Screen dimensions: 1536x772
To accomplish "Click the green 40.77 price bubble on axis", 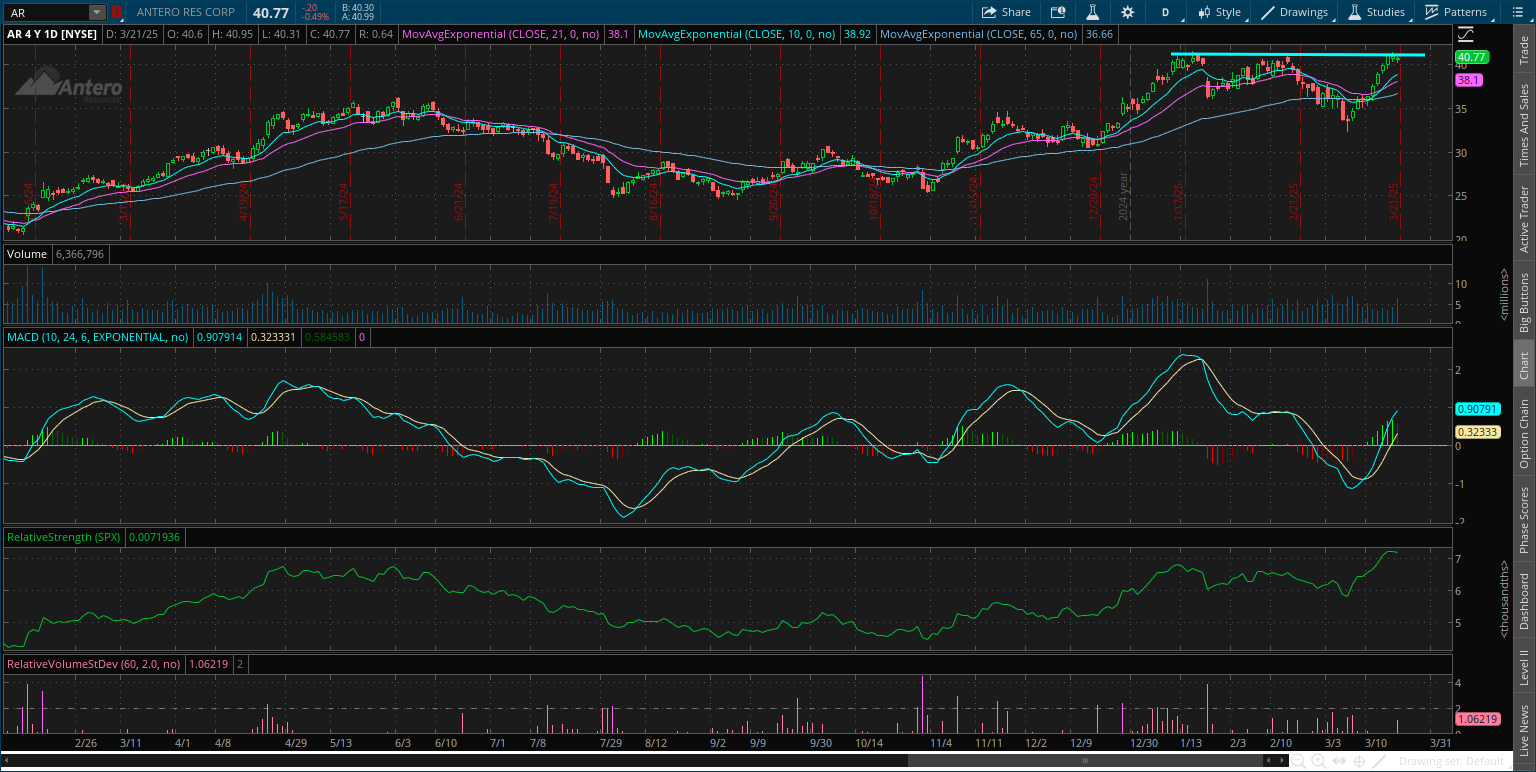I will pyautogui.click(x=1474, y=57).
